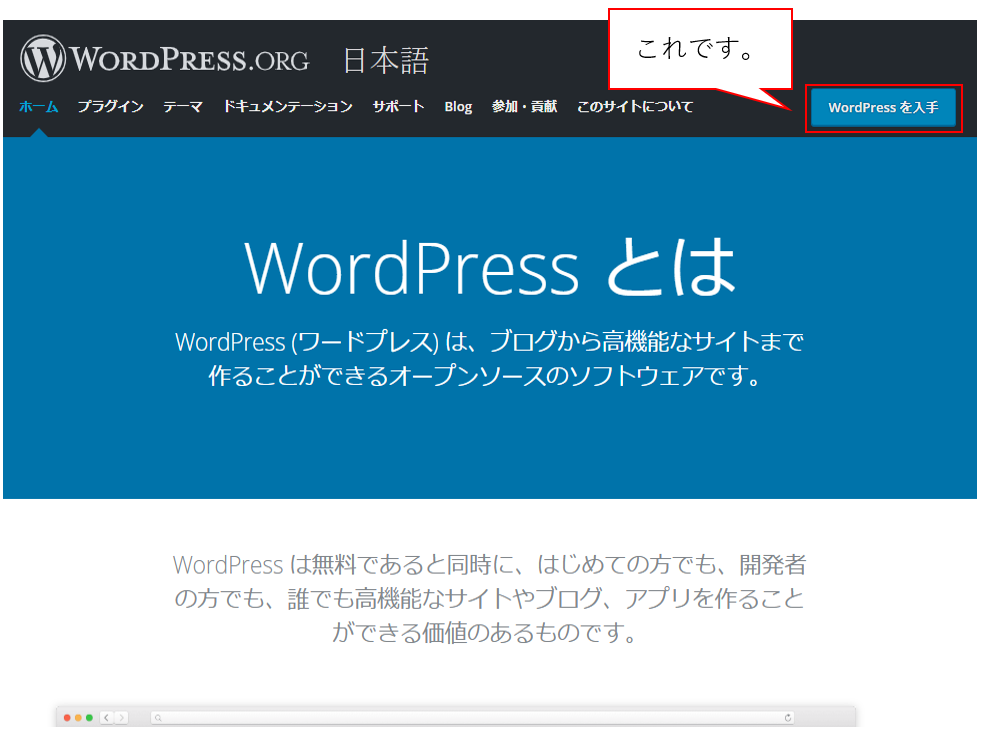Open the ホーム menu item
The height and width of the screenshot is (733, 981).
(x=39, y=107)
